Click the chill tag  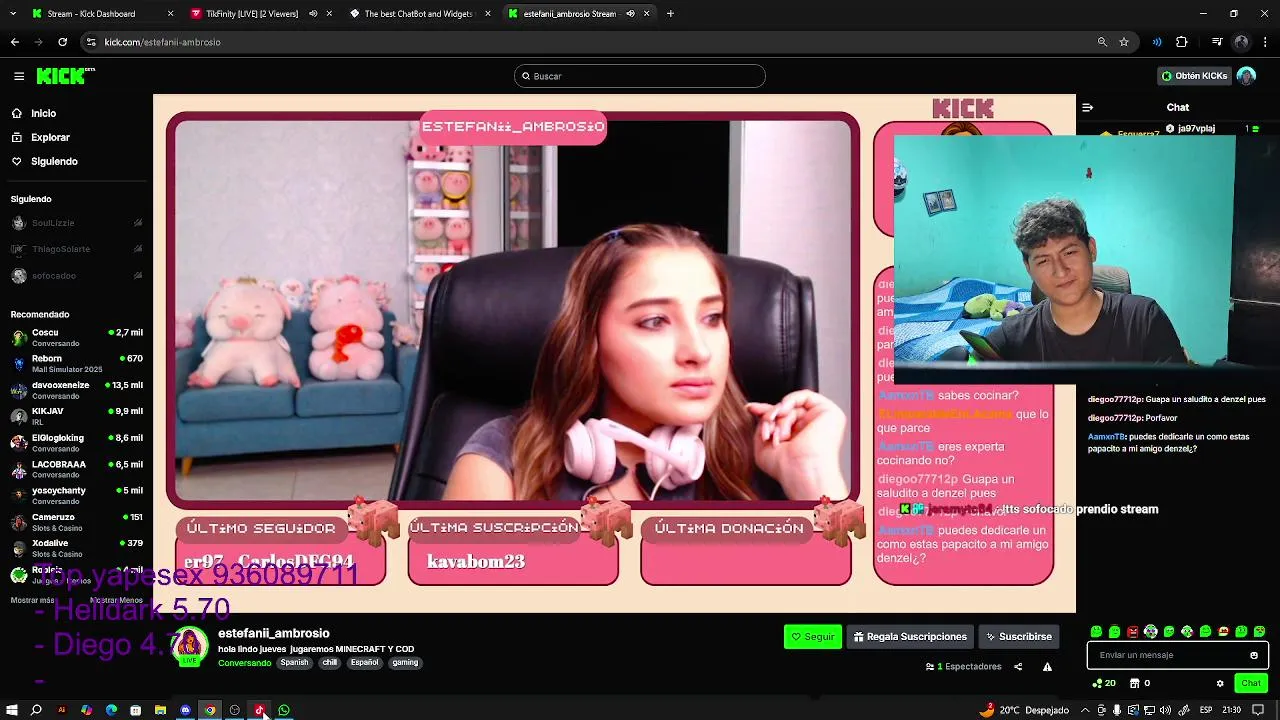tap(330, 662)
